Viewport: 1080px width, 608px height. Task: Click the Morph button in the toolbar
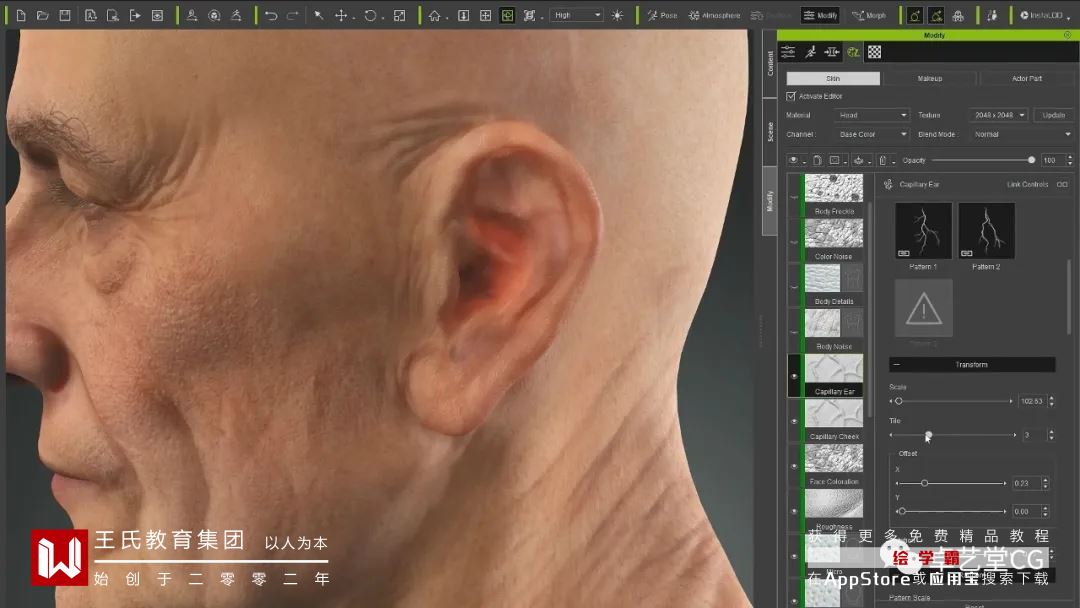(869, 15)
